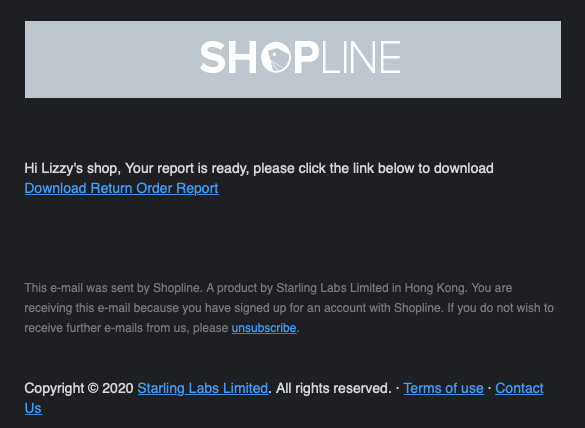
Task: Click the word "Copyright" in the footer
Action: click(x=54, y=388)
